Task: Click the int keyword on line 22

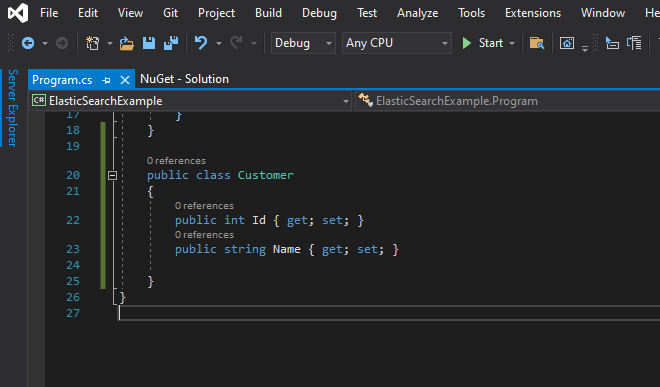Action: (x=234, y=220)
